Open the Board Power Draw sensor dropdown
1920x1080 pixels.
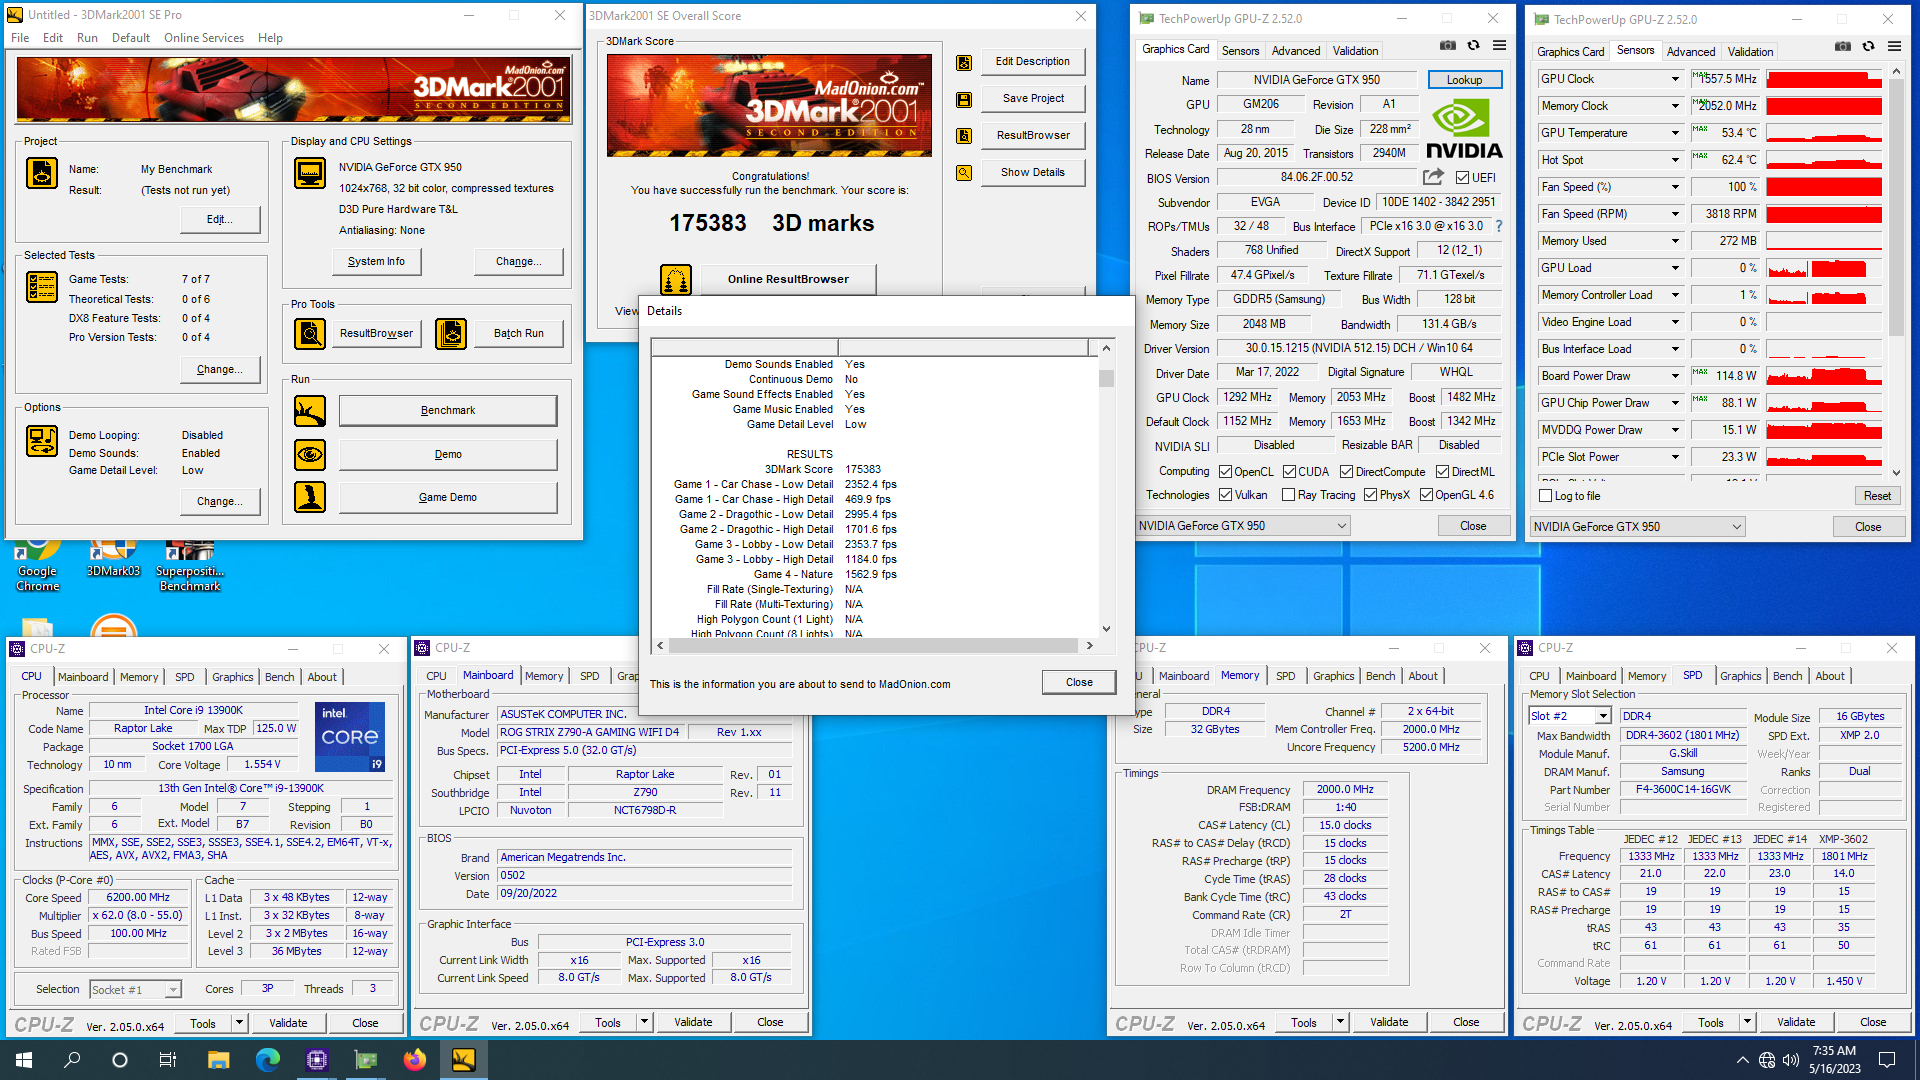tap(1675, 376)
